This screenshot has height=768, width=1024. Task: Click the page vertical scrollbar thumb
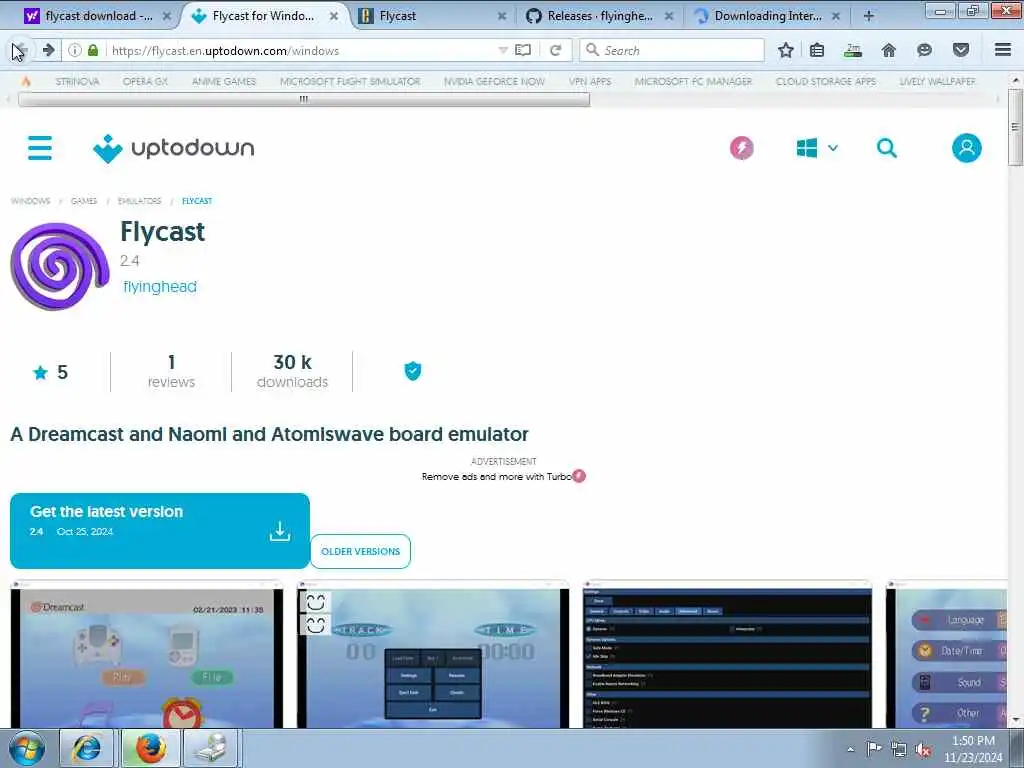tap(1015, 127)
